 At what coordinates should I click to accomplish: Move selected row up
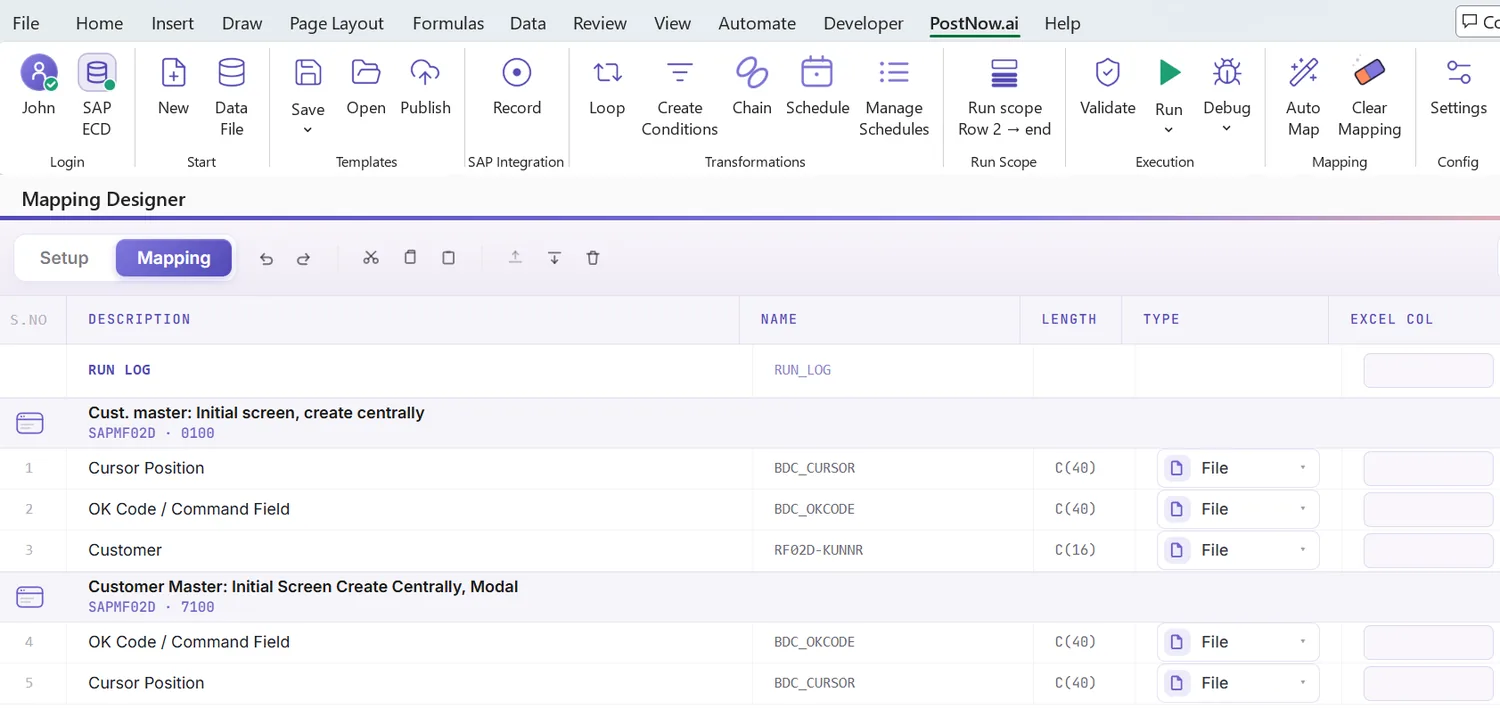coord(515,258)
